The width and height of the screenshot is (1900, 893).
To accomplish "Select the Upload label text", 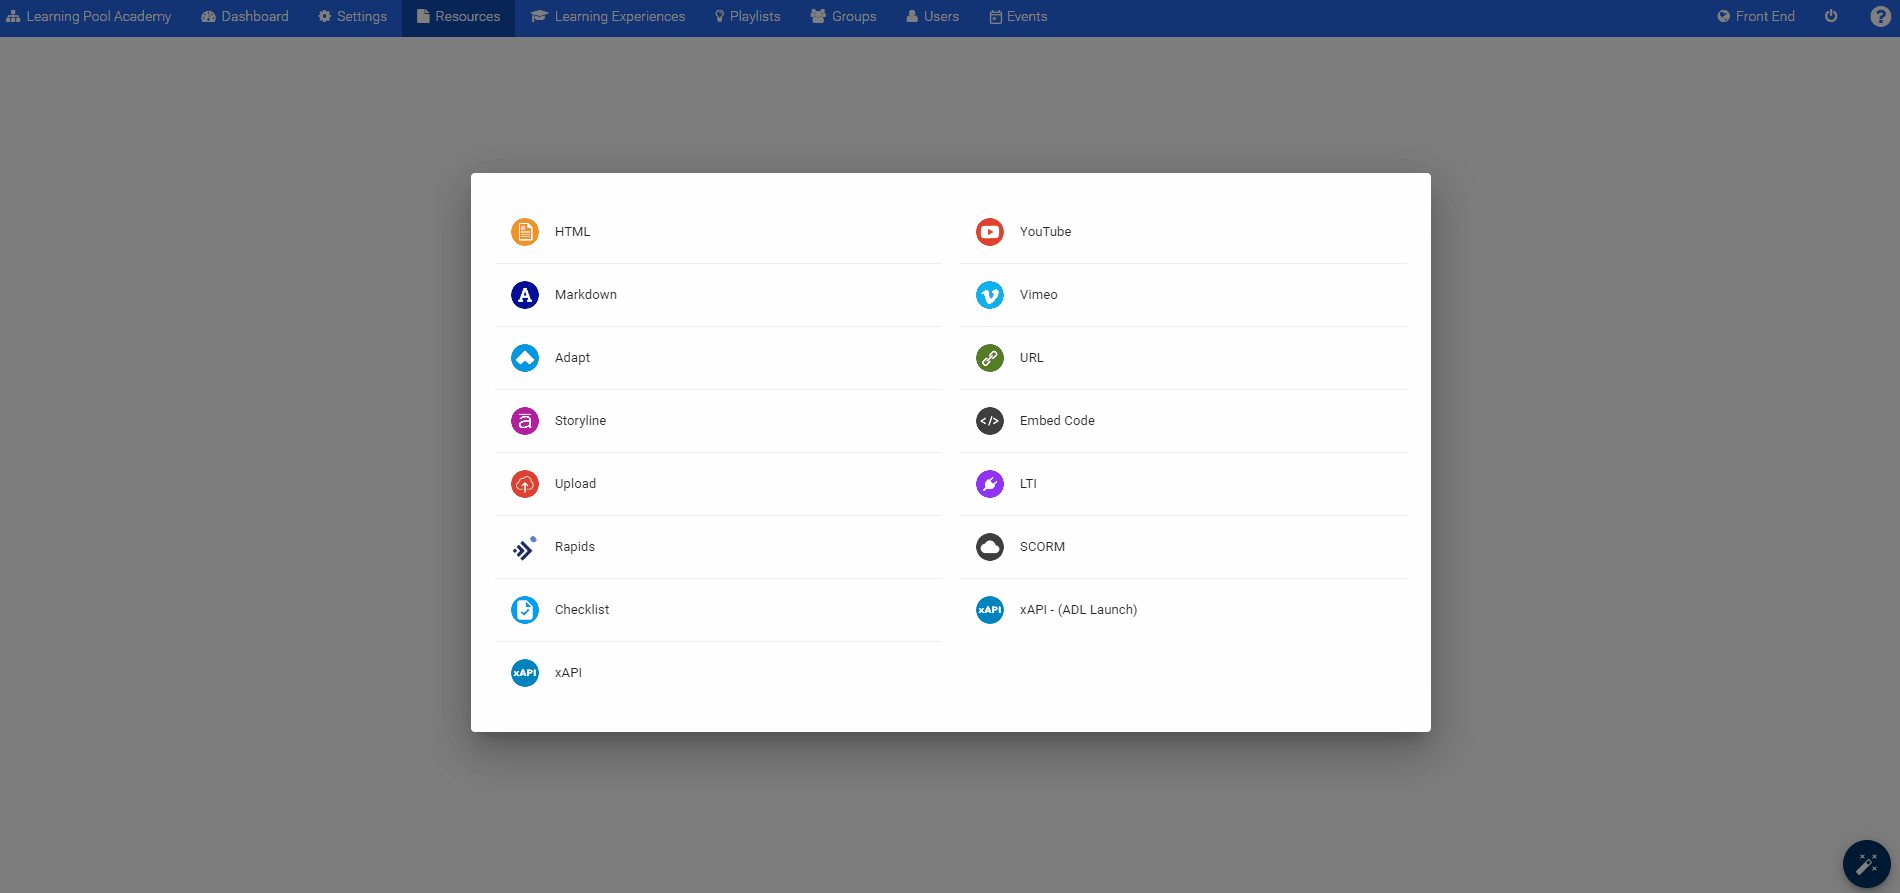I will (576, 484).
